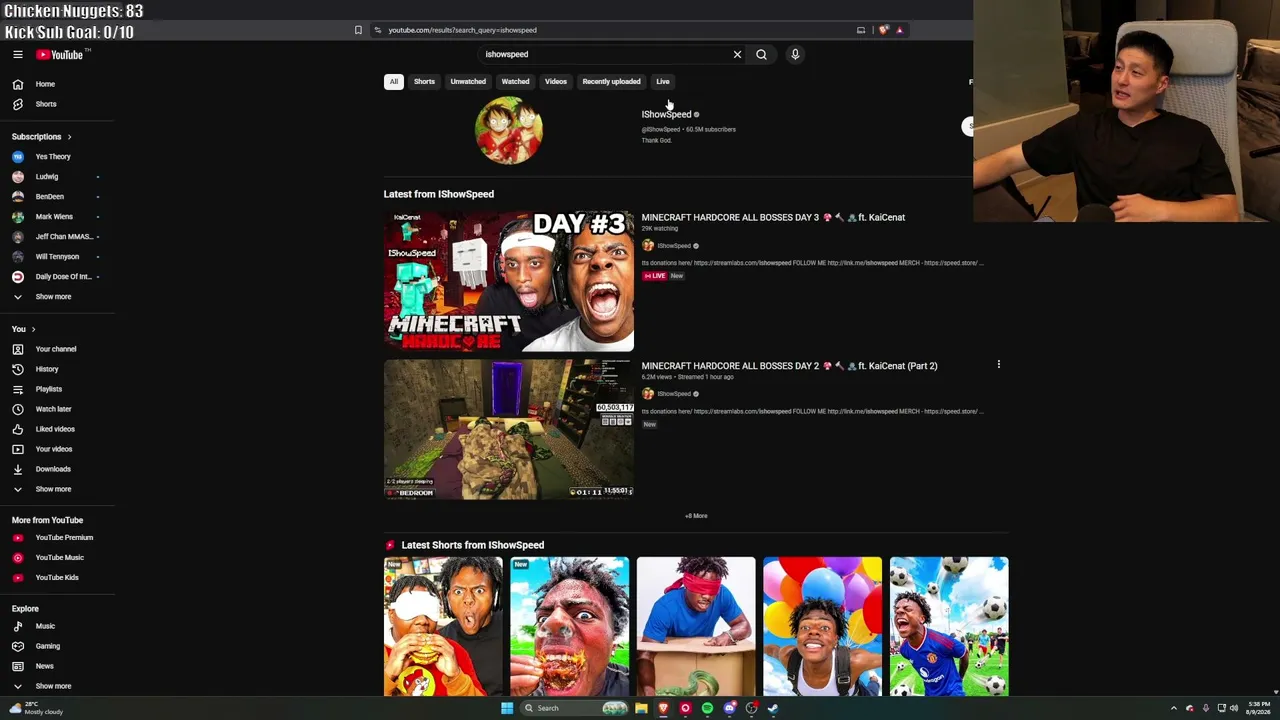The height and width of the screenshot is (720, 1280).
Task: Open the Minecraft Hardcore Day 2 video title
Action: 789,366
